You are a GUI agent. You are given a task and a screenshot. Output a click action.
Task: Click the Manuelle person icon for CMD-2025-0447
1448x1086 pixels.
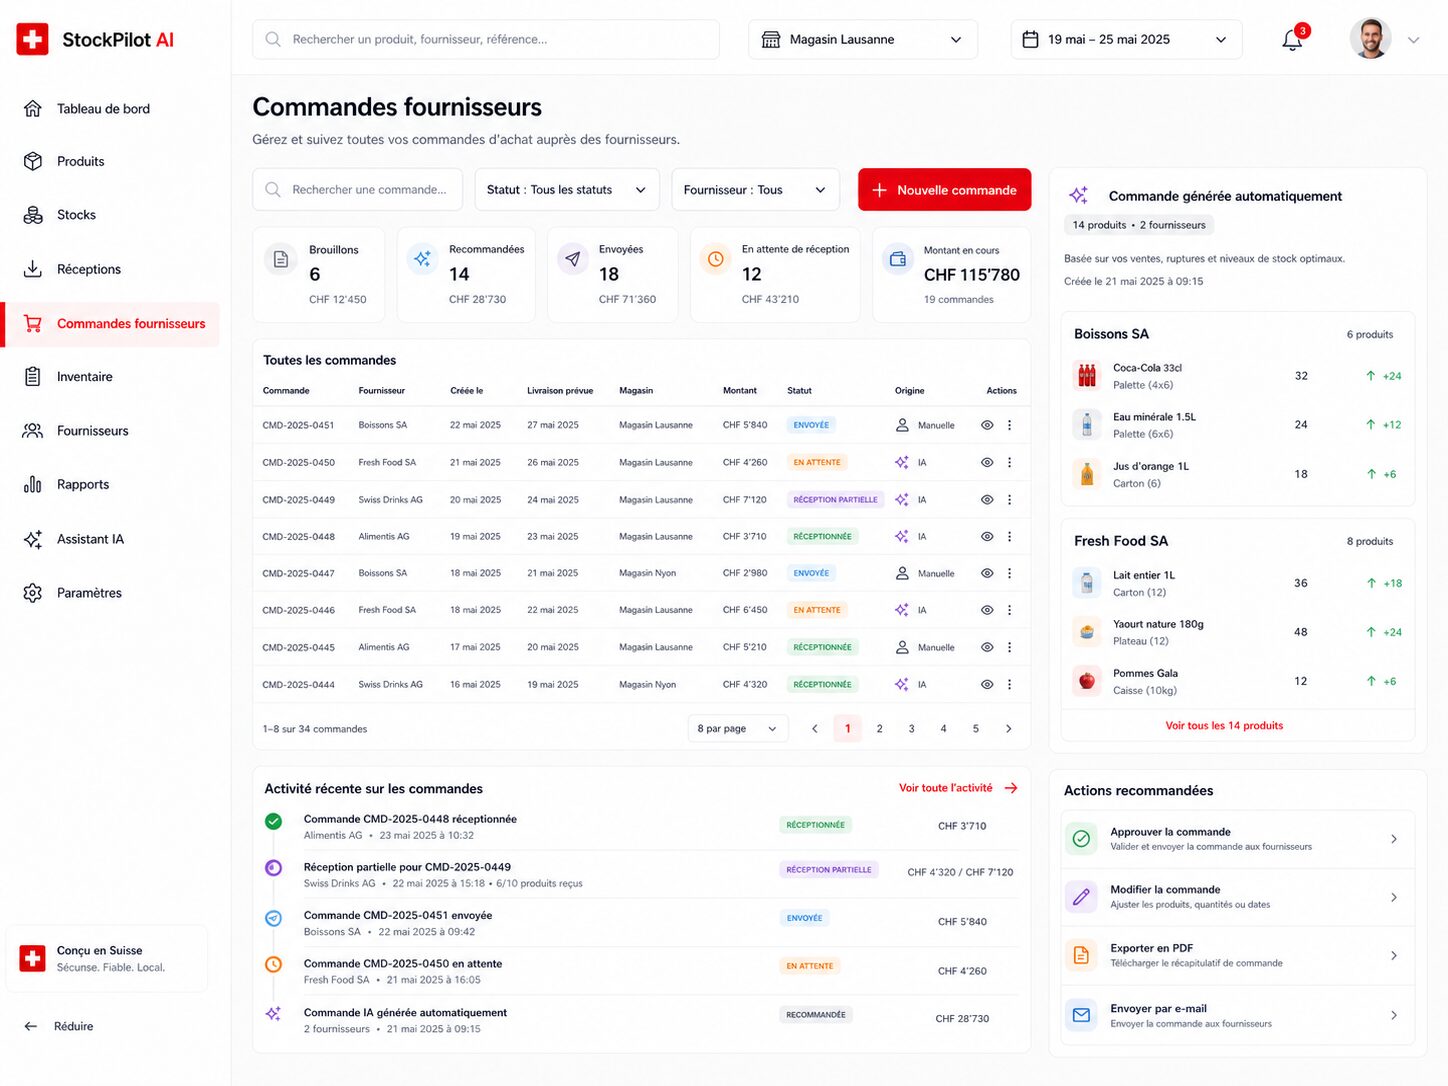pos(902,573)
